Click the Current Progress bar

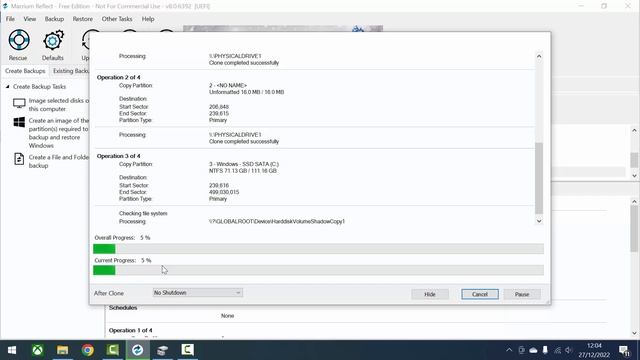coord(318,270)
